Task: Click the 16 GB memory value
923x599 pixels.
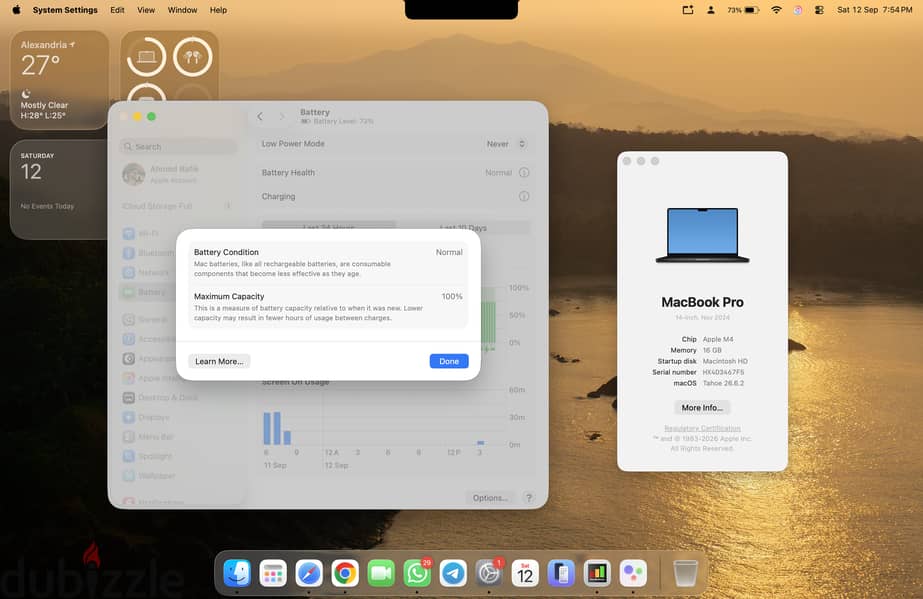Action: tap(712, 350)
